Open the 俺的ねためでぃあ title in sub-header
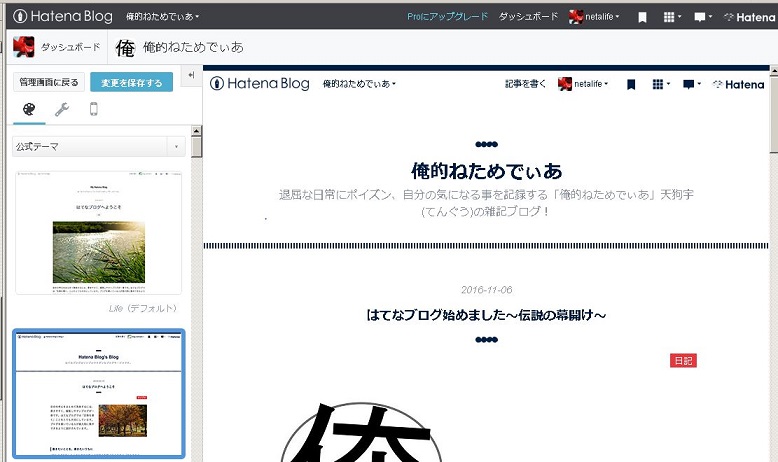The width and height of the screenshot is (778, 462). 194,47
